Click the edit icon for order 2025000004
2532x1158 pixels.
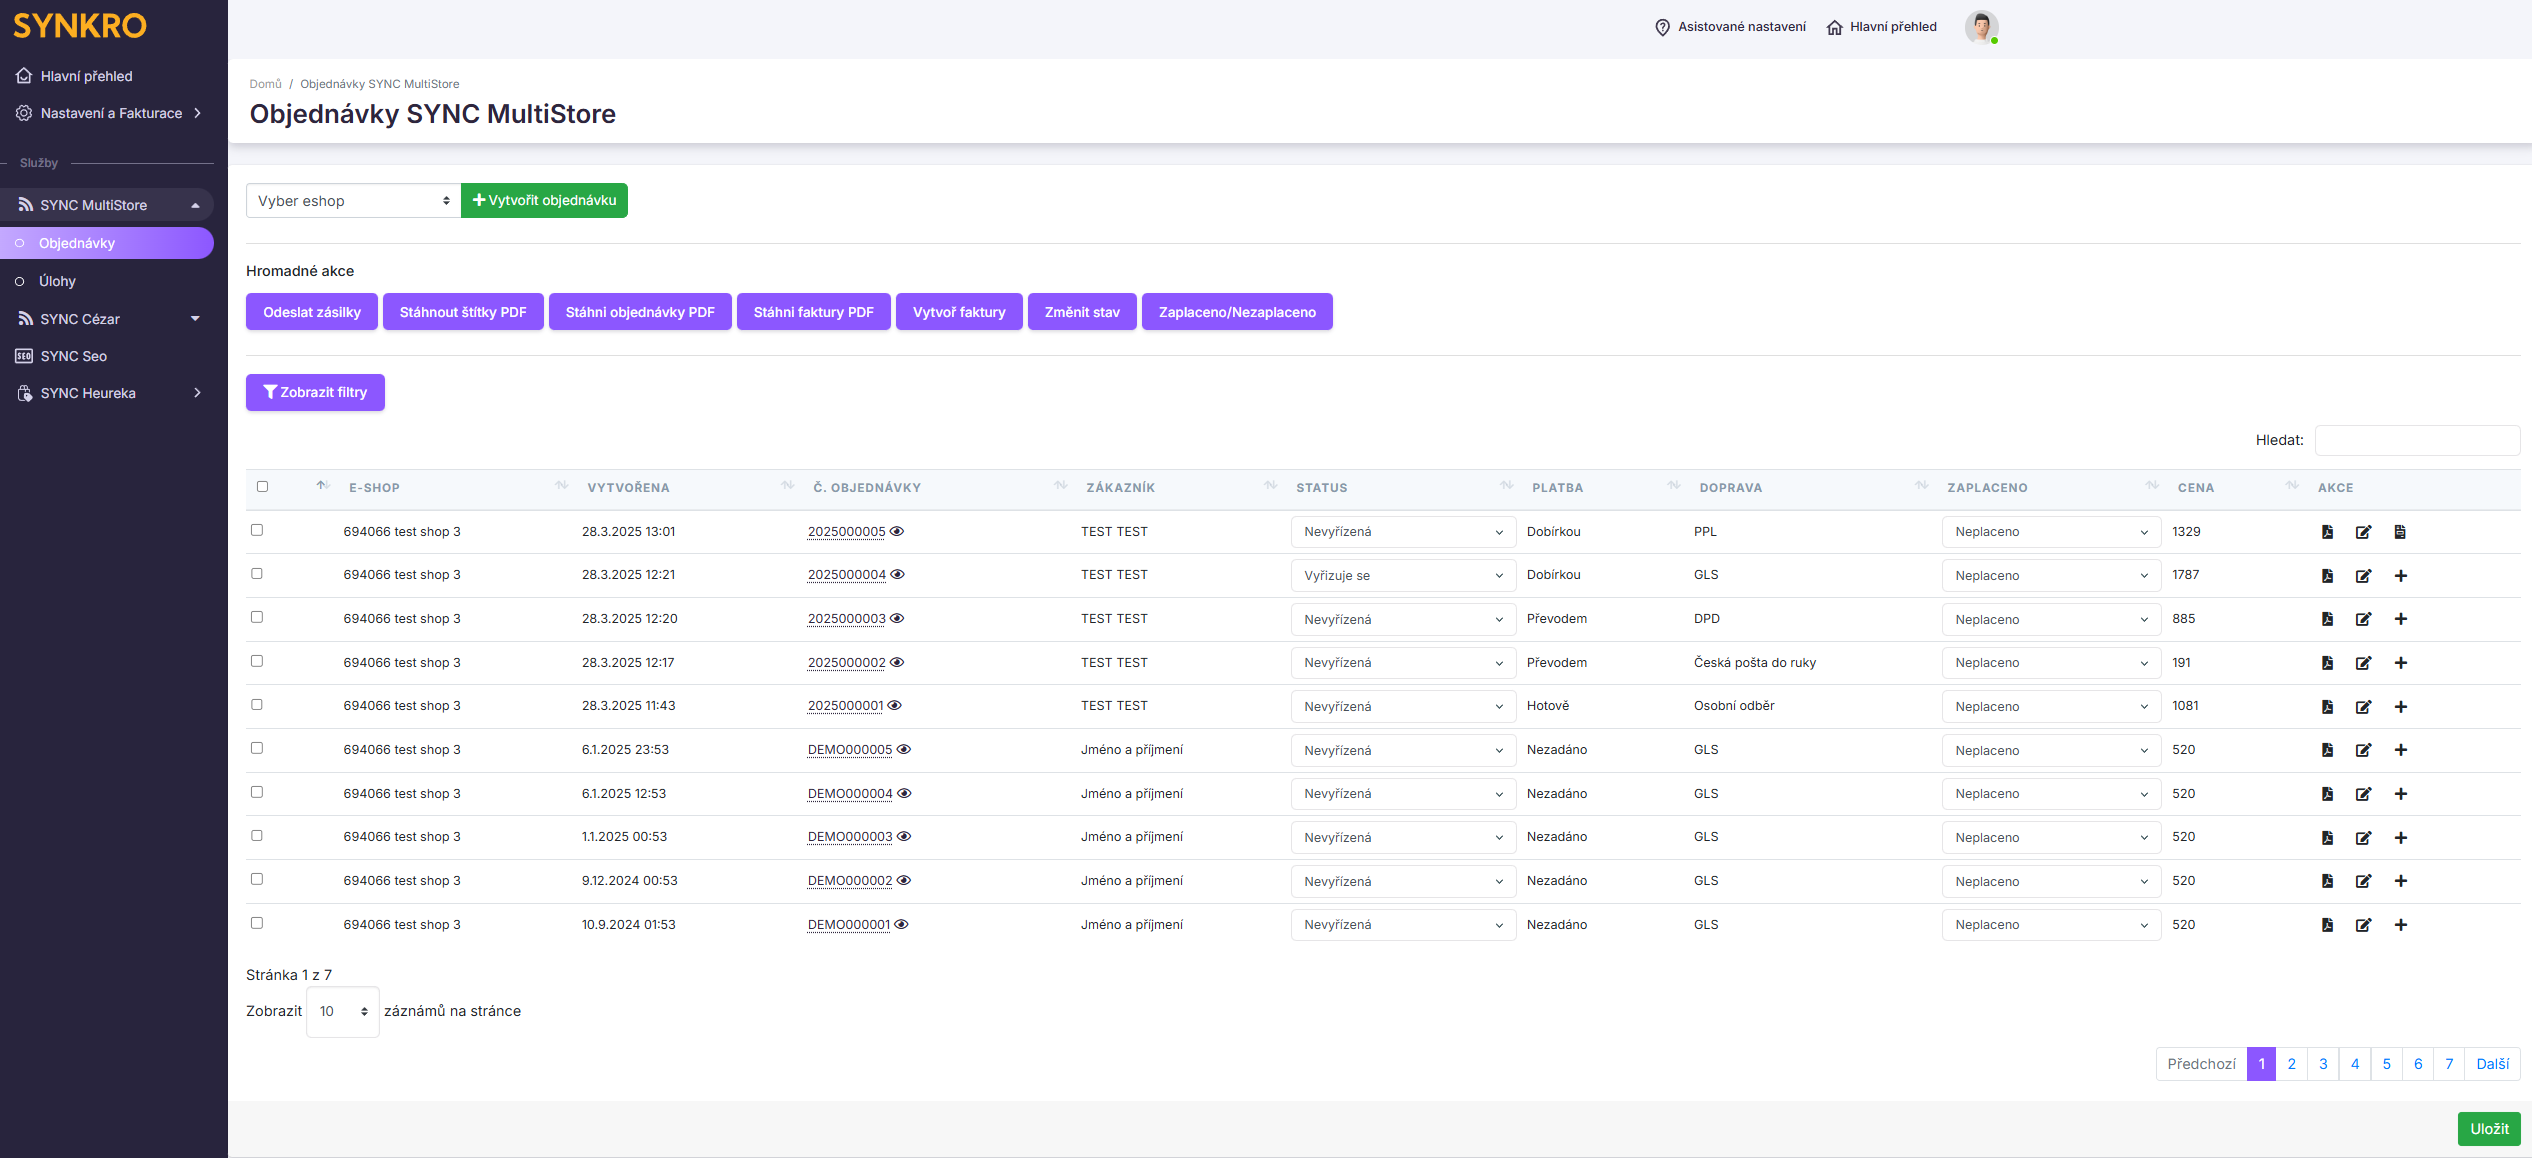2363,576
